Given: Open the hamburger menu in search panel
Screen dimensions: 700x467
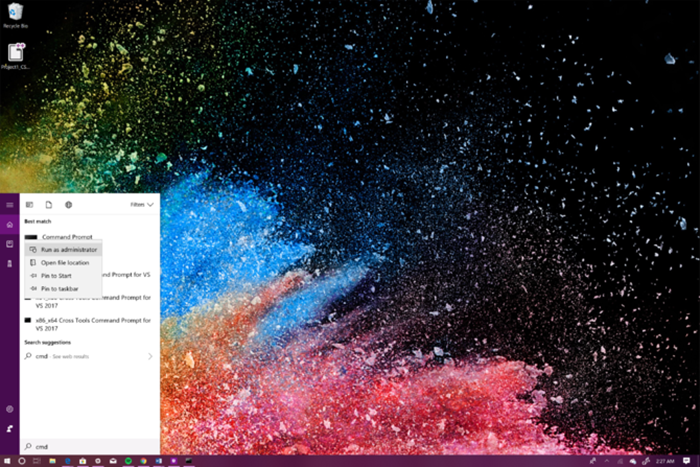Looking at the screenshot, I should coord(10,204).
